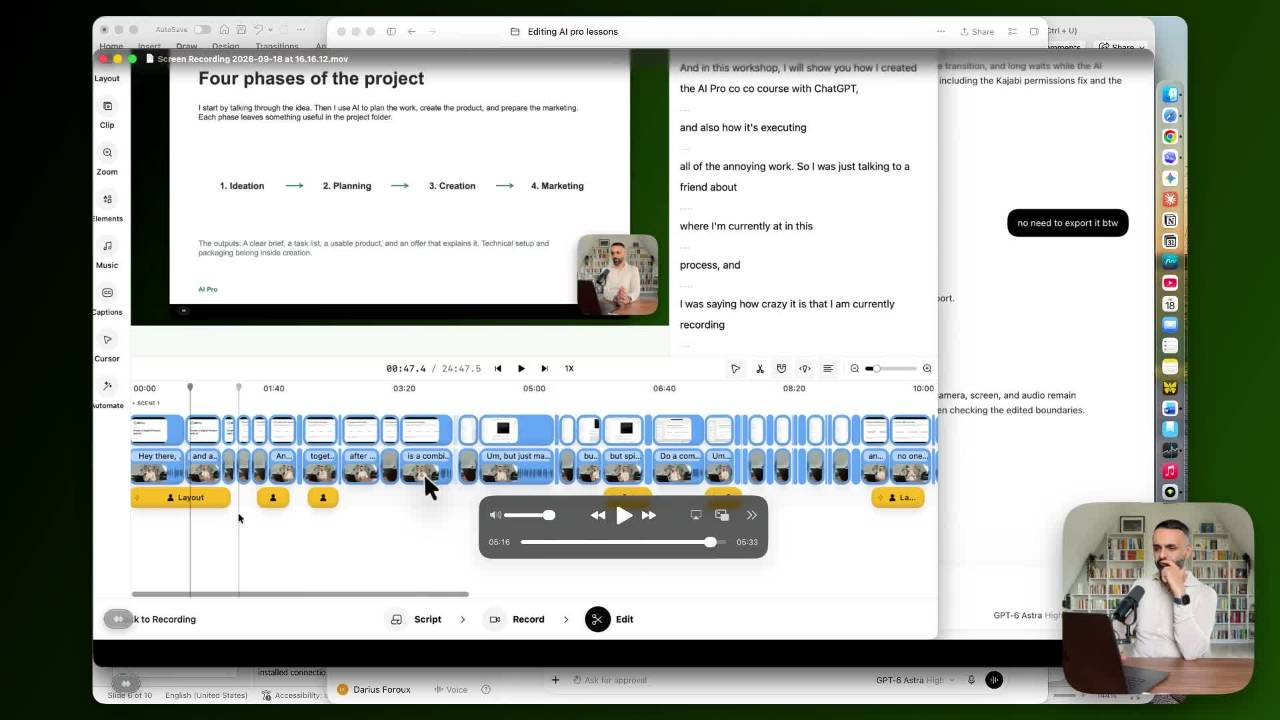
Task: Mute via the player overlay speaker icon
Action: pos(495,515)
